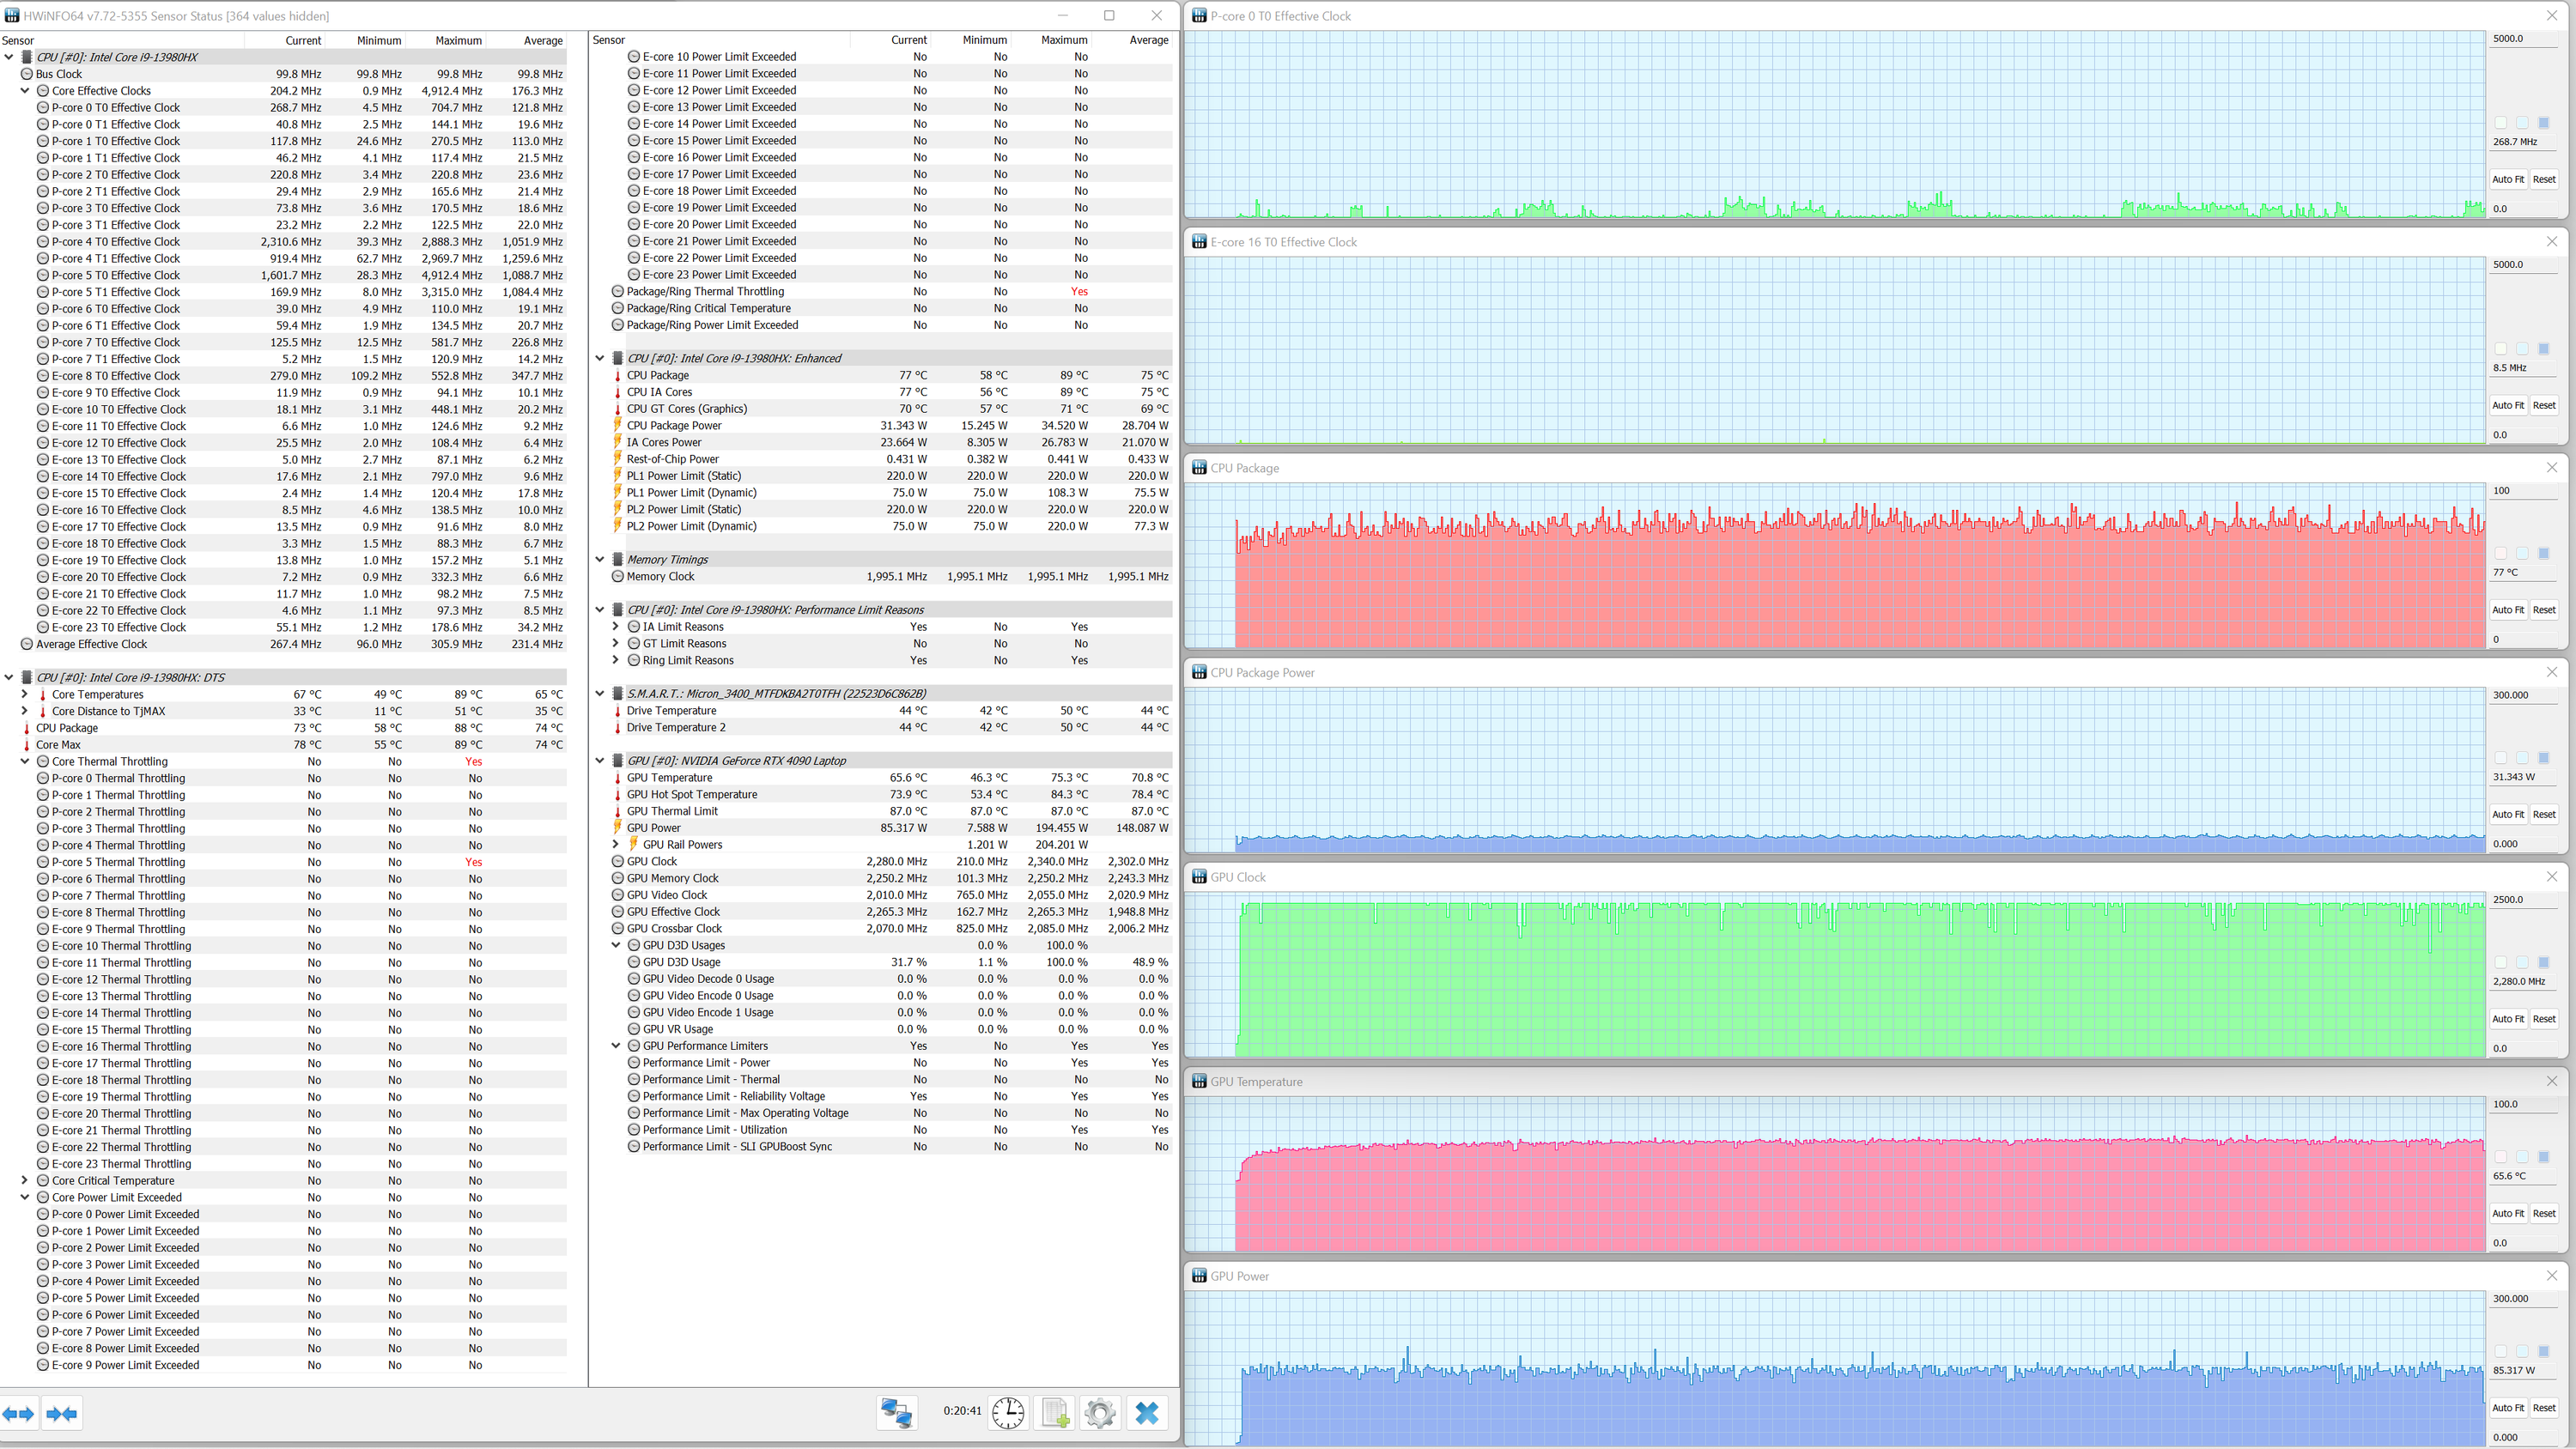Expand the GPU Rail Powers entry
Viewport: 2576px width, 1449px height.
[x=616, y=844]
